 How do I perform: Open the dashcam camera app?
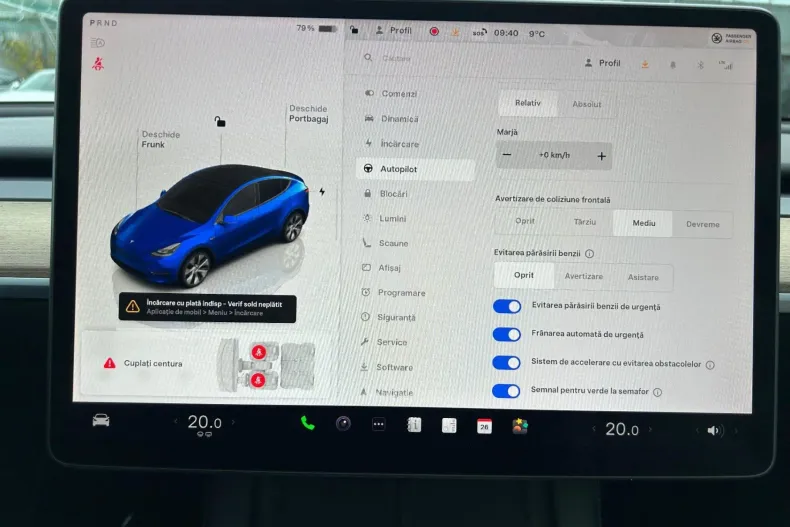pyautogui.click(x=343, y=424)
